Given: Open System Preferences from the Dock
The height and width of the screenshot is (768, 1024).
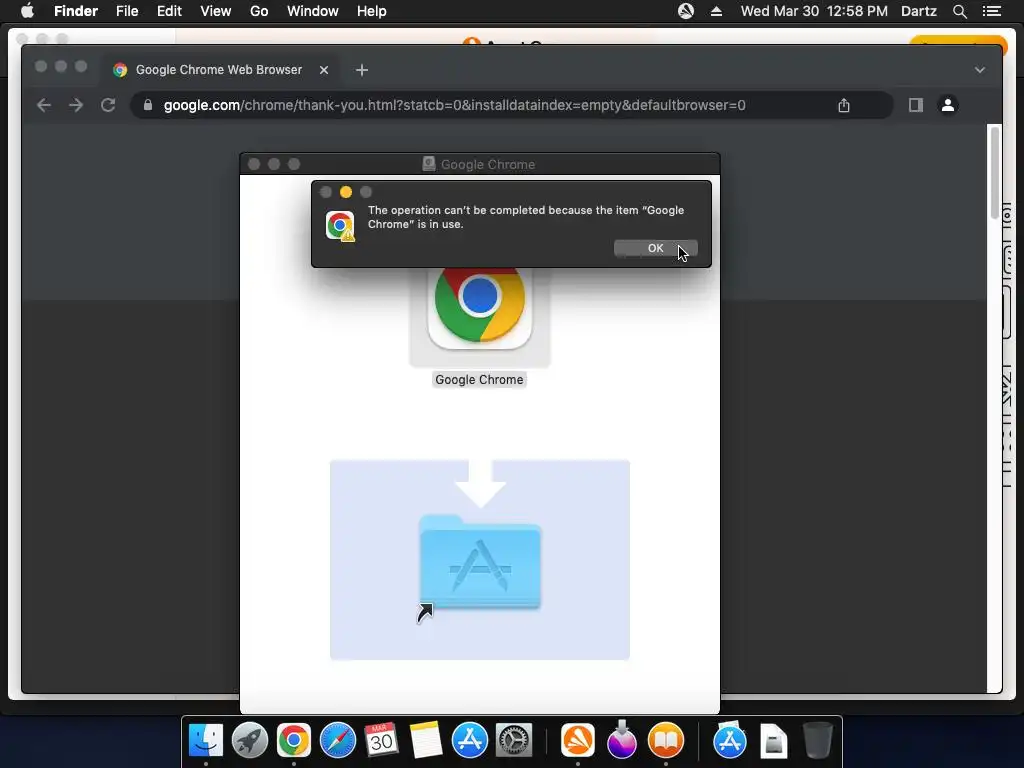Looking at the screenshot, I should pos(513,740).
